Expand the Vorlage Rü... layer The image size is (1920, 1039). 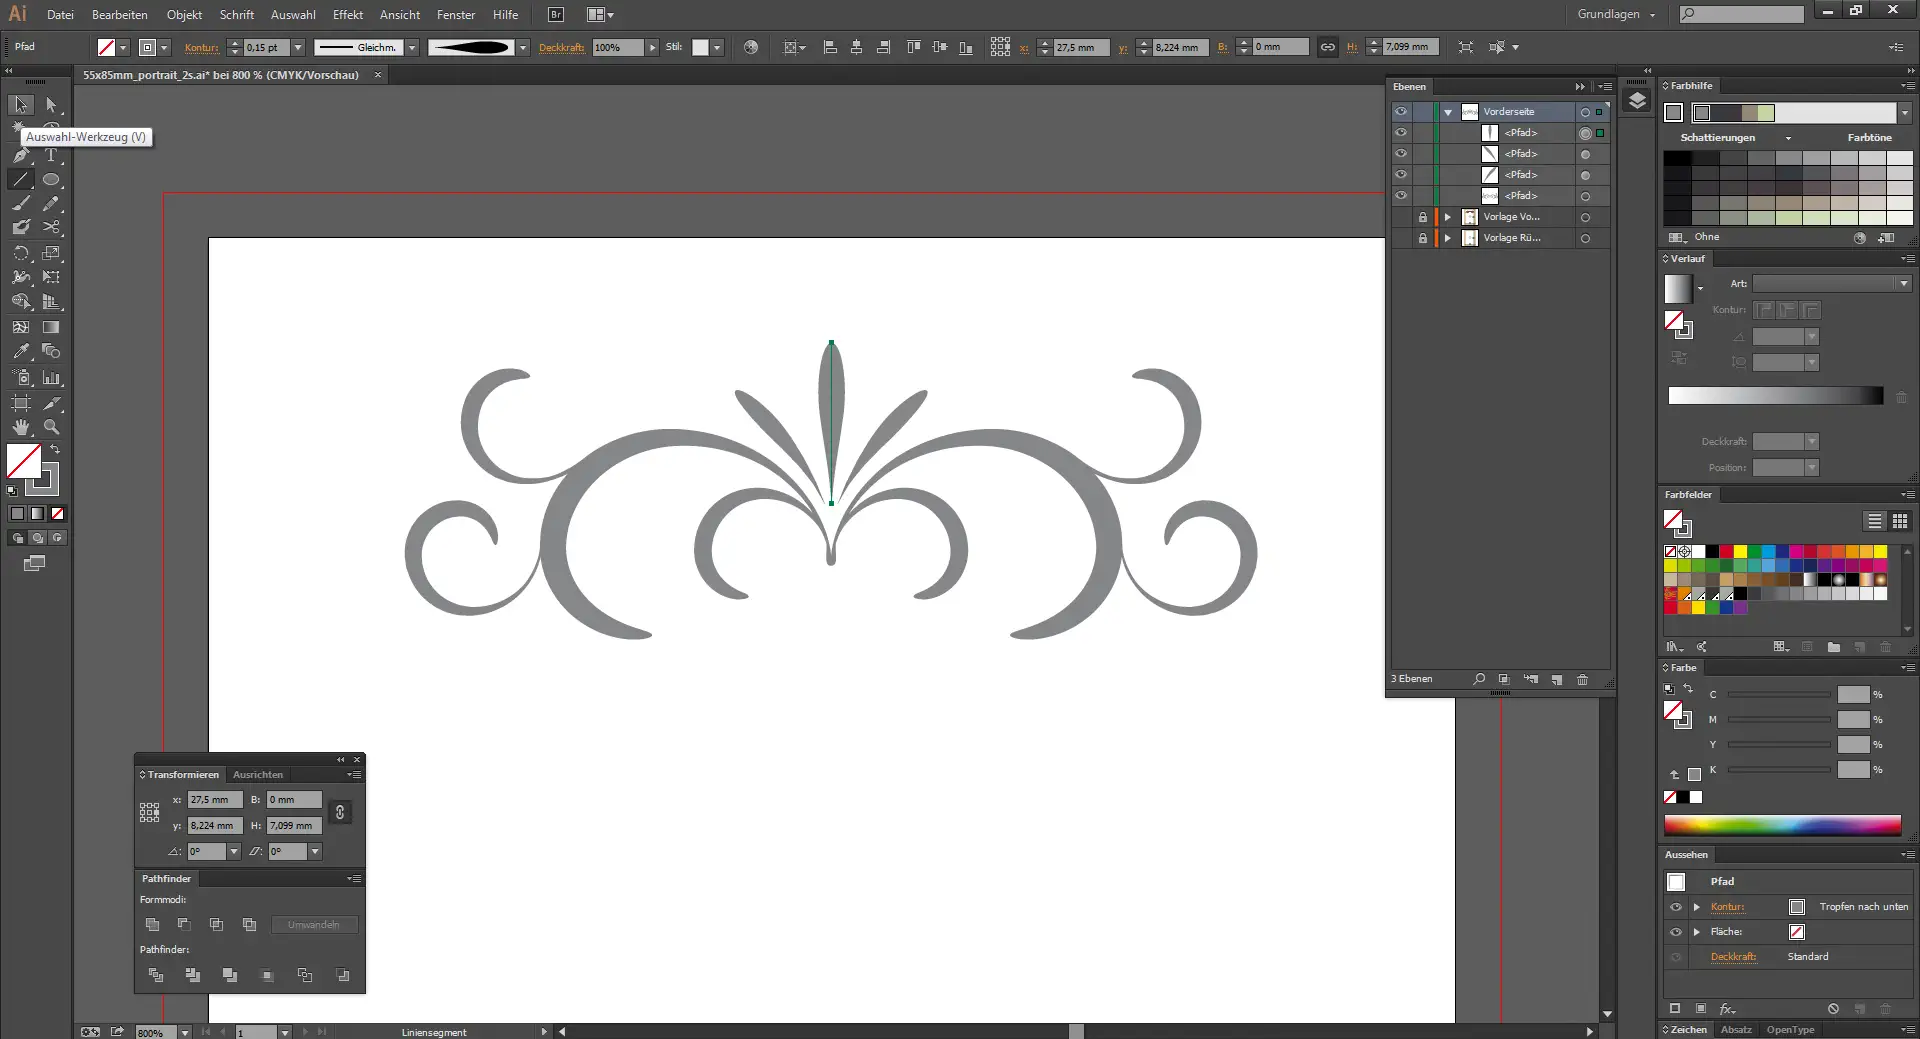pos(1447,238)
